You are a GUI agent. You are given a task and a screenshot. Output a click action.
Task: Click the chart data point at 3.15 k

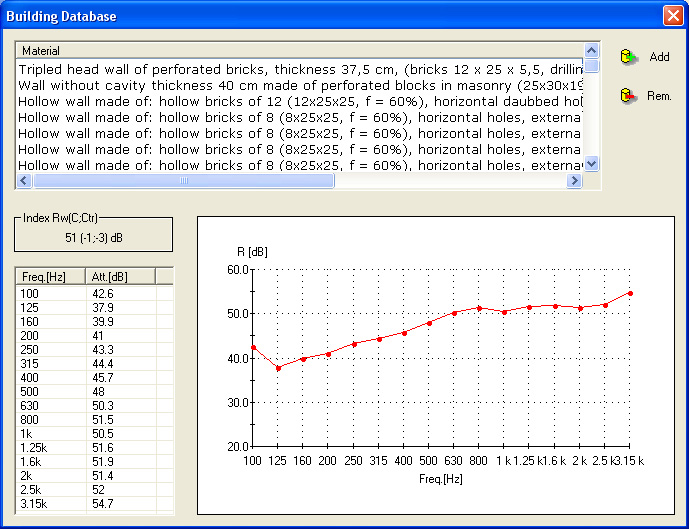tap(630, 293)
